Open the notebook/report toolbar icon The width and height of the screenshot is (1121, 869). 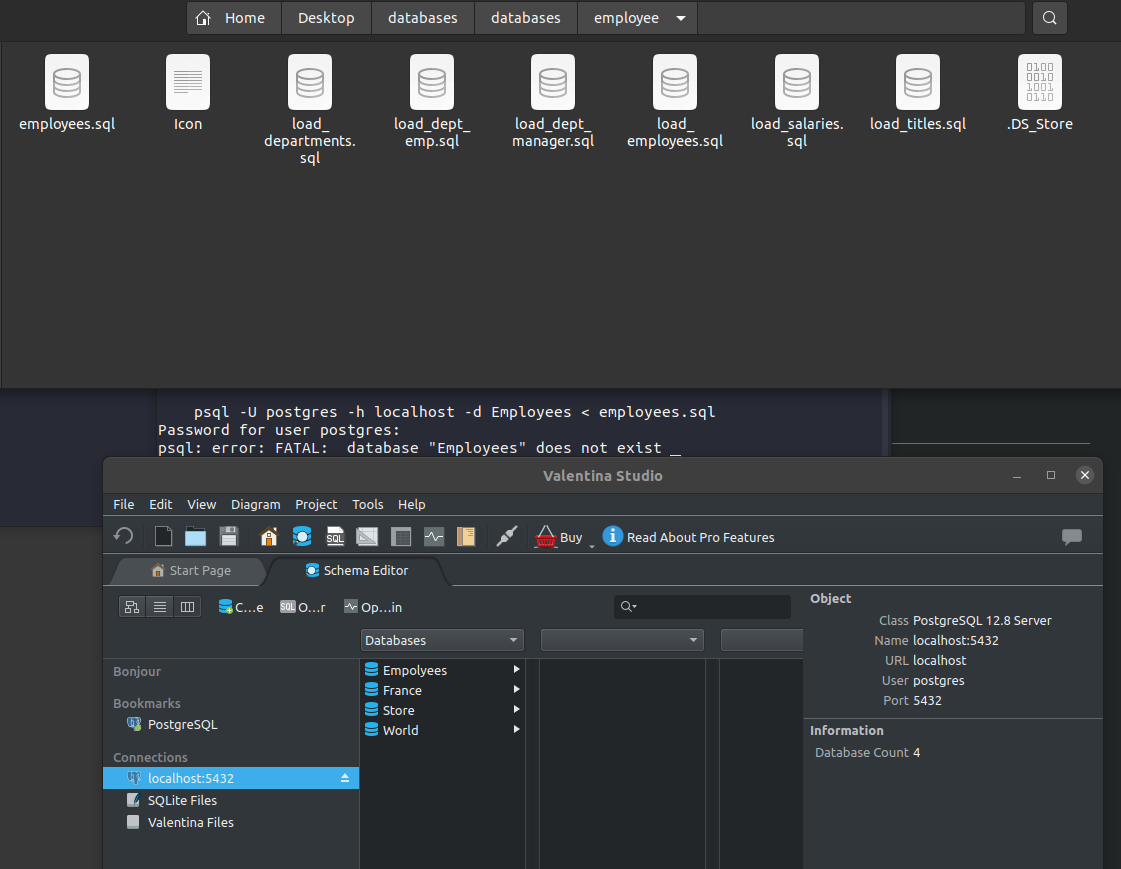(465, 536)
